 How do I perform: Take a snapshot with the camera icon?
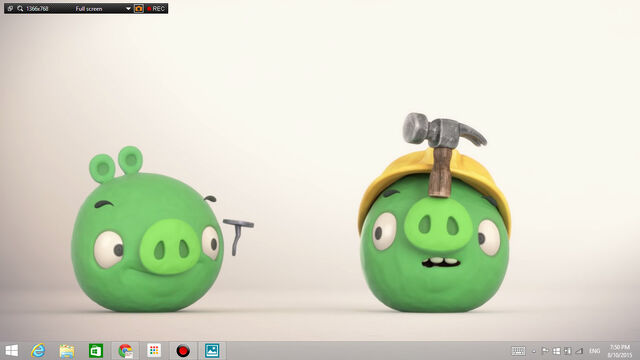[139, 9]
